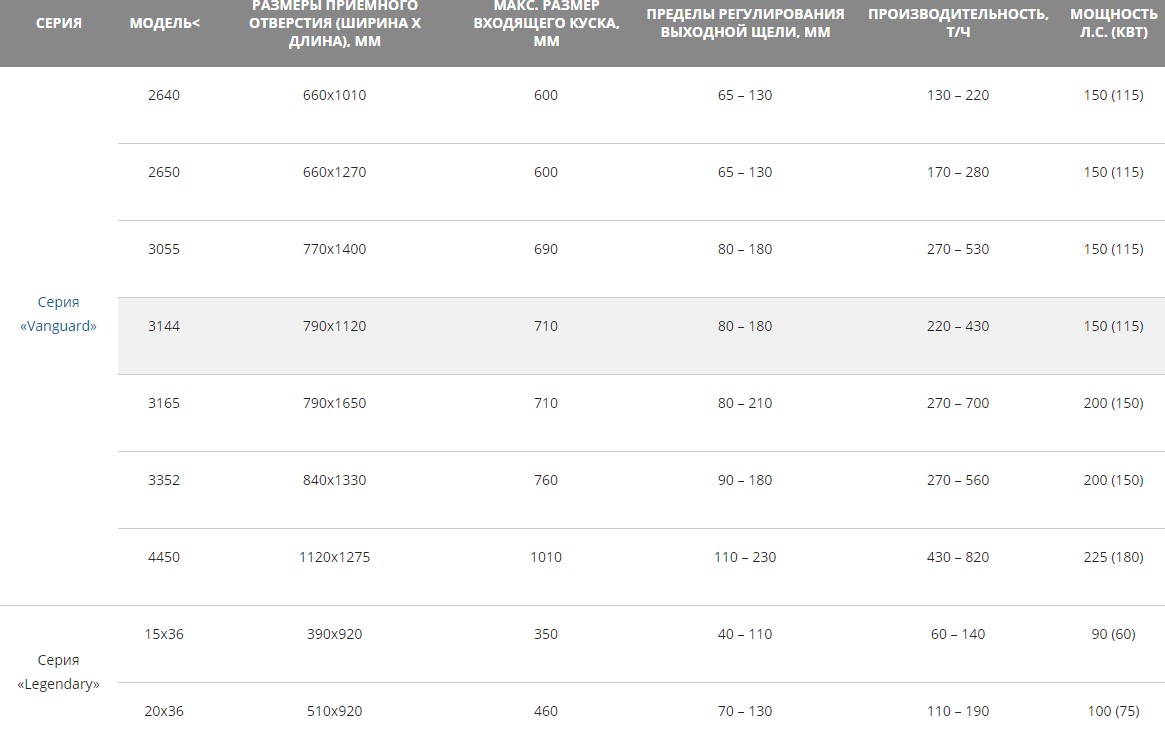Select model 3352 cell
Screen dimensions: 1165x746
coord(163,481)
